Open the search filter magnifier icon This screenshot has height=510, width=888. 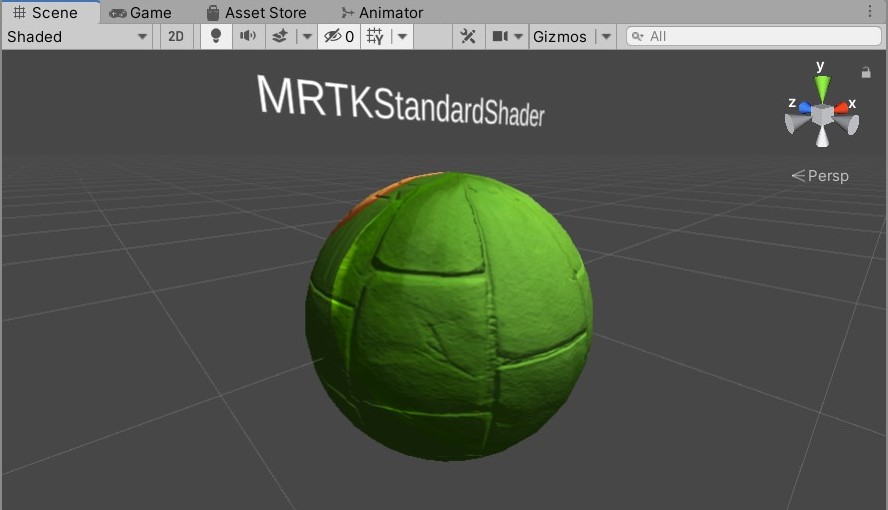coord(637,37)
